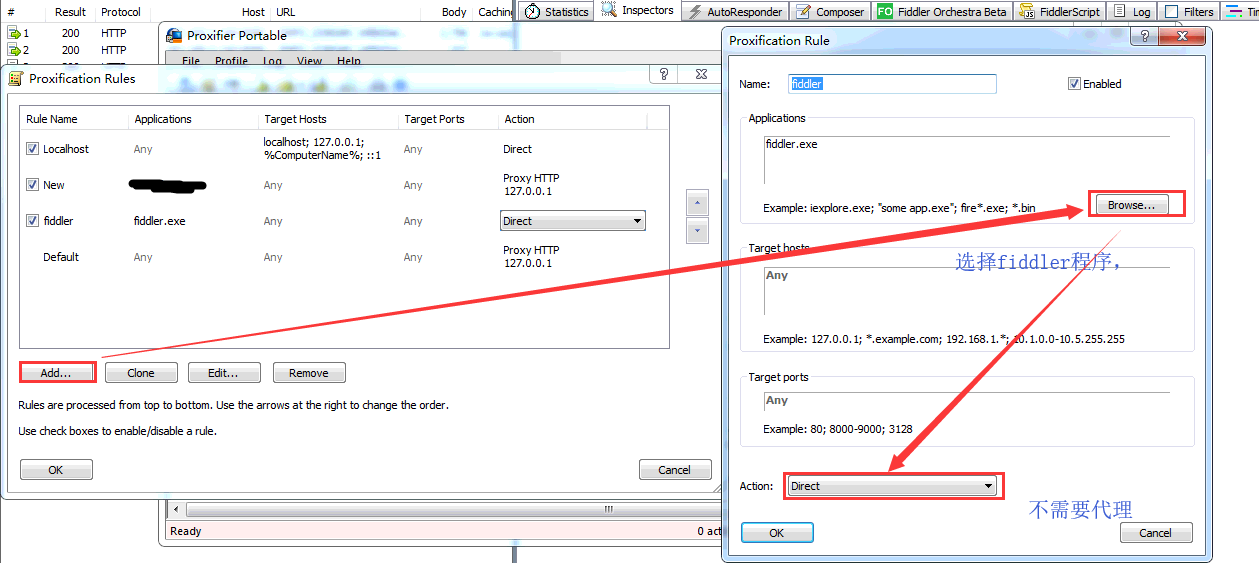Tick the Filters tab checkbox
Image resolution: width=1259 pixels, height=563 pixels.
[1171, 12]
